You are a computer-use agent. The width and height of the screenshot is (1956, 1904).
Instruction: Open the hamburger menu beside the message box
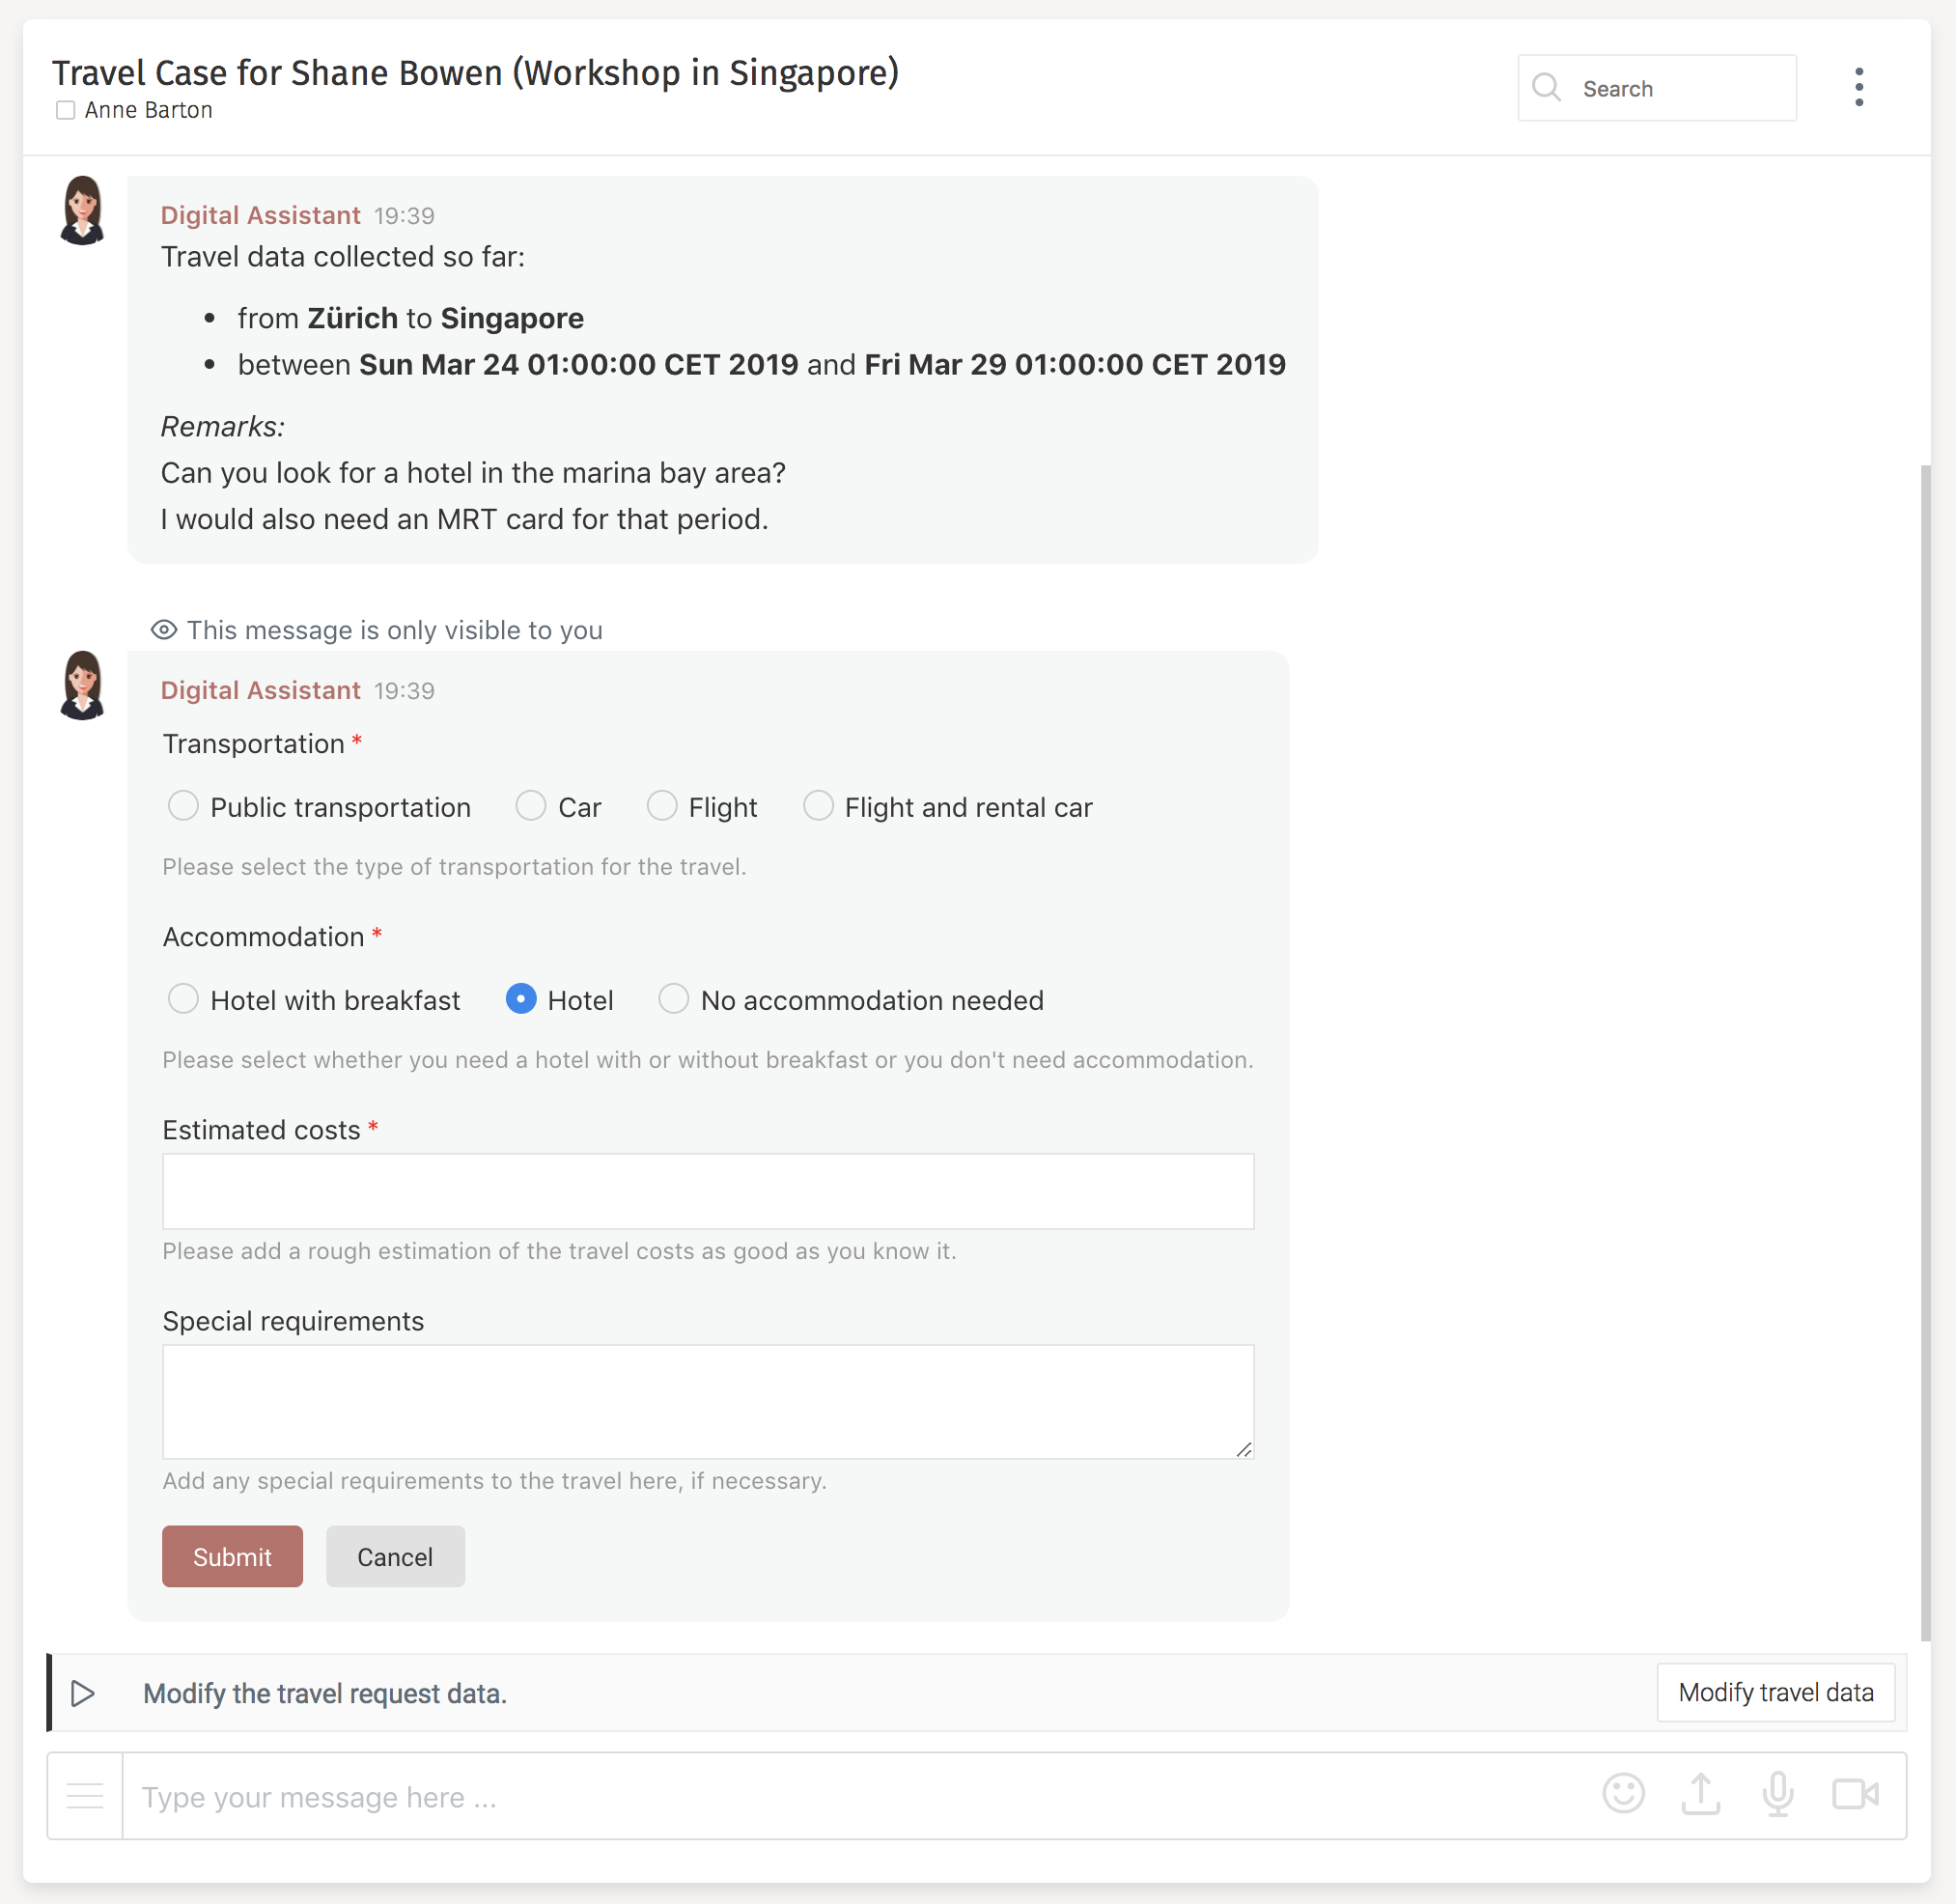[85, 1795]
